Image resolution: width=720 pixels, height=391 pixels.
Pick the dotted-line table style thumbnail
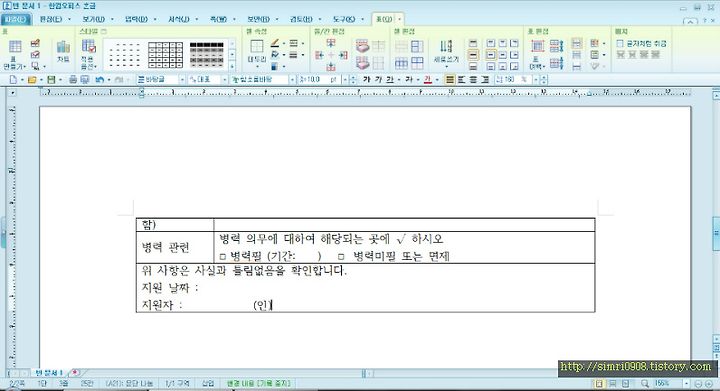pos(124,55)
